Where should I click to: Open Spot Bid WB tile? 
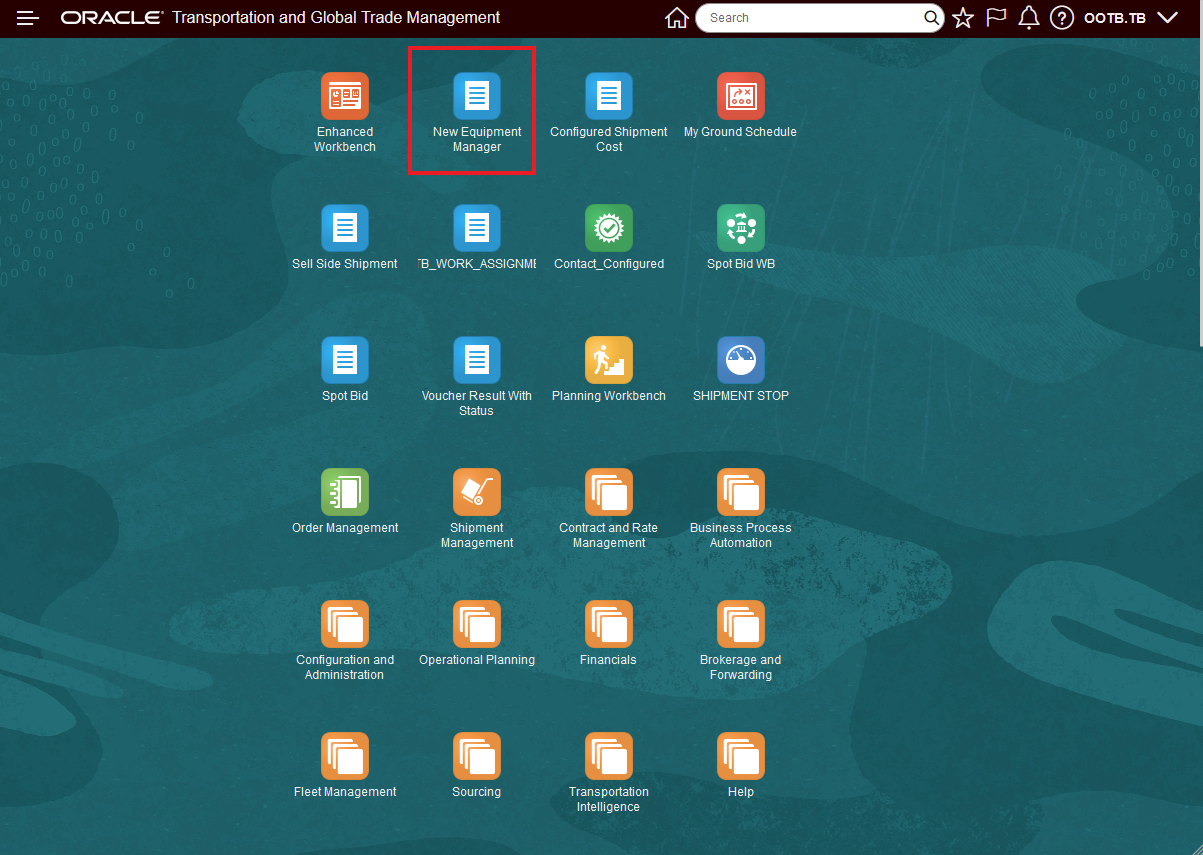click(741, 228)
